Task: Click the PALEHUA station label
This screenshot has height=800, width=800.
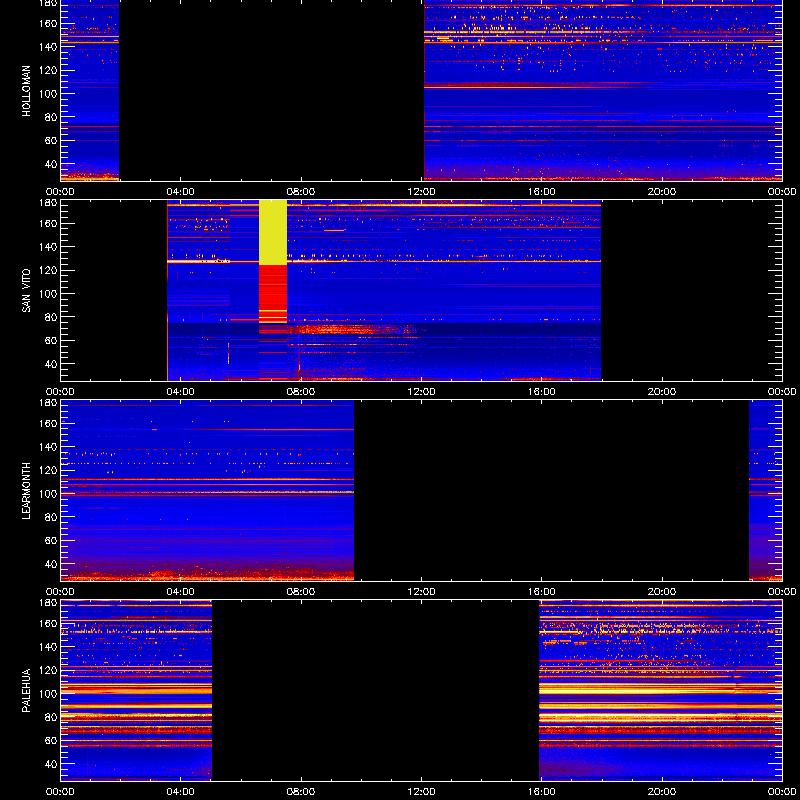Action: click(x=26, y=691)
